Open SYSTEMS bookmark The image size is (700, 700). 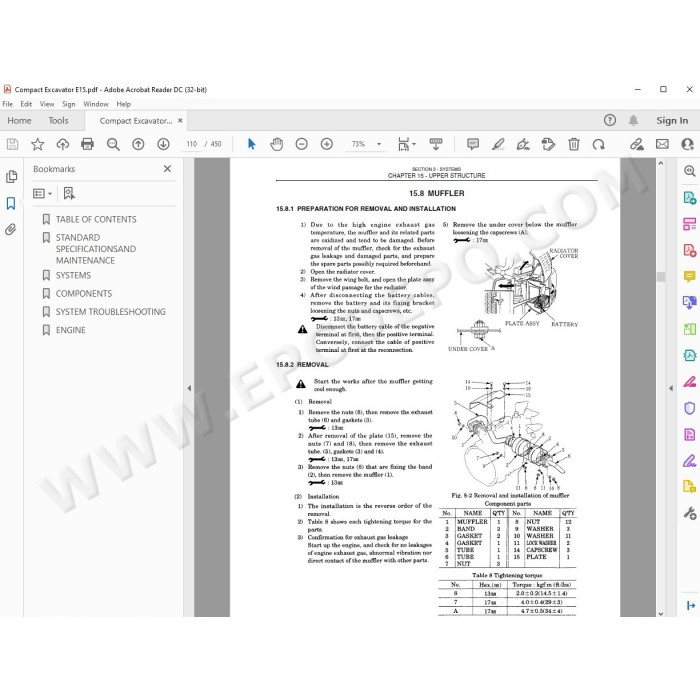click(x=73, y=275)
